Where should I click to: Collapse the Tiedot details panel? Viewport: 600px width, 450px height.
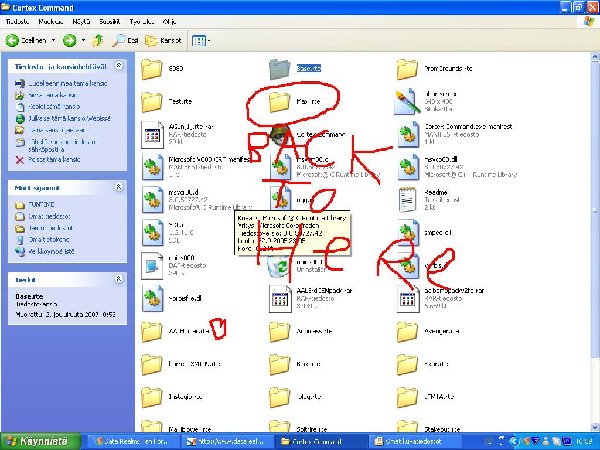pyautogui.click(x=119, y=279)
